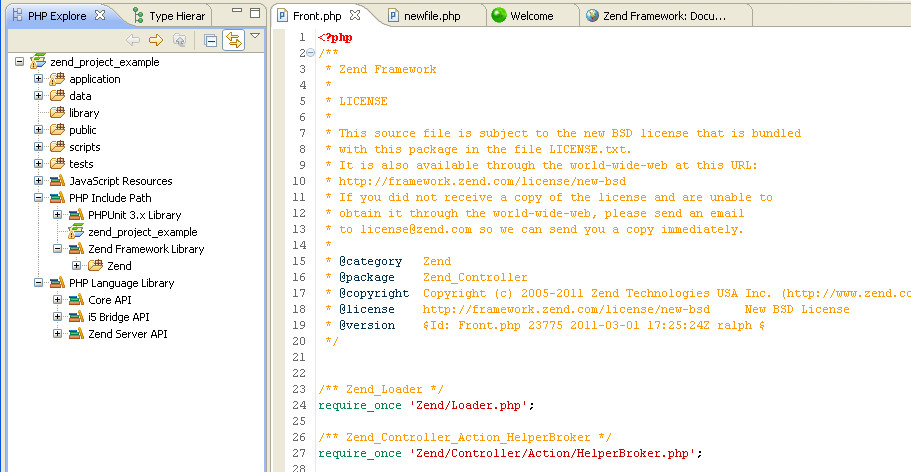911x472 pixels.
Task: Close the Front.php editor tab
Action: pos(354,15)
